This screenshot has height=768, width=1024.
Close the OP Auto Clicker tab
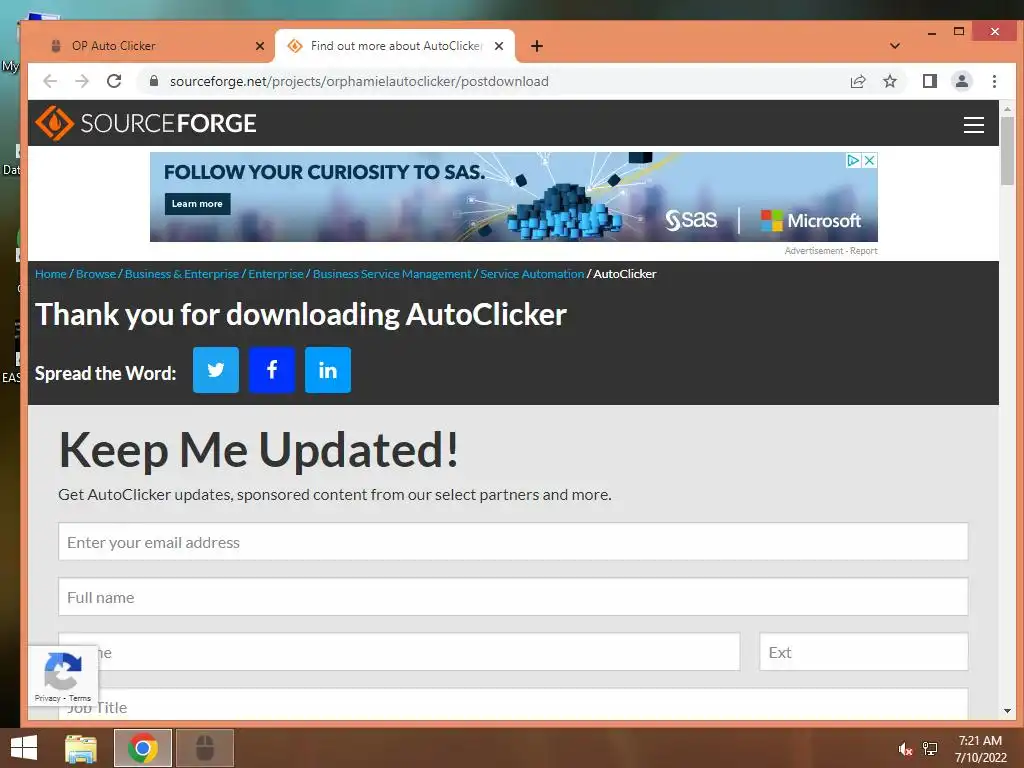260,46
